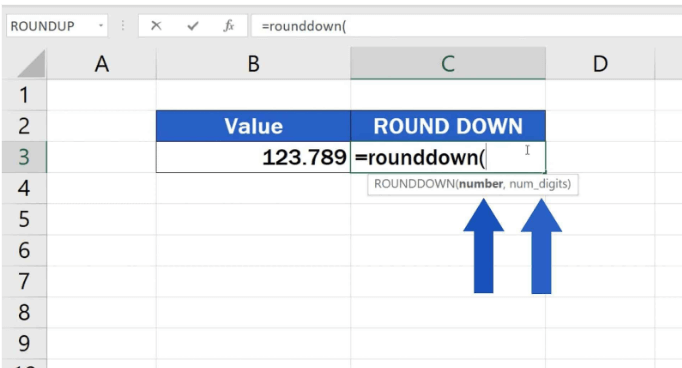Select column D header
Viewport: 682px width, 368px height.
click(x=600, y=64)
